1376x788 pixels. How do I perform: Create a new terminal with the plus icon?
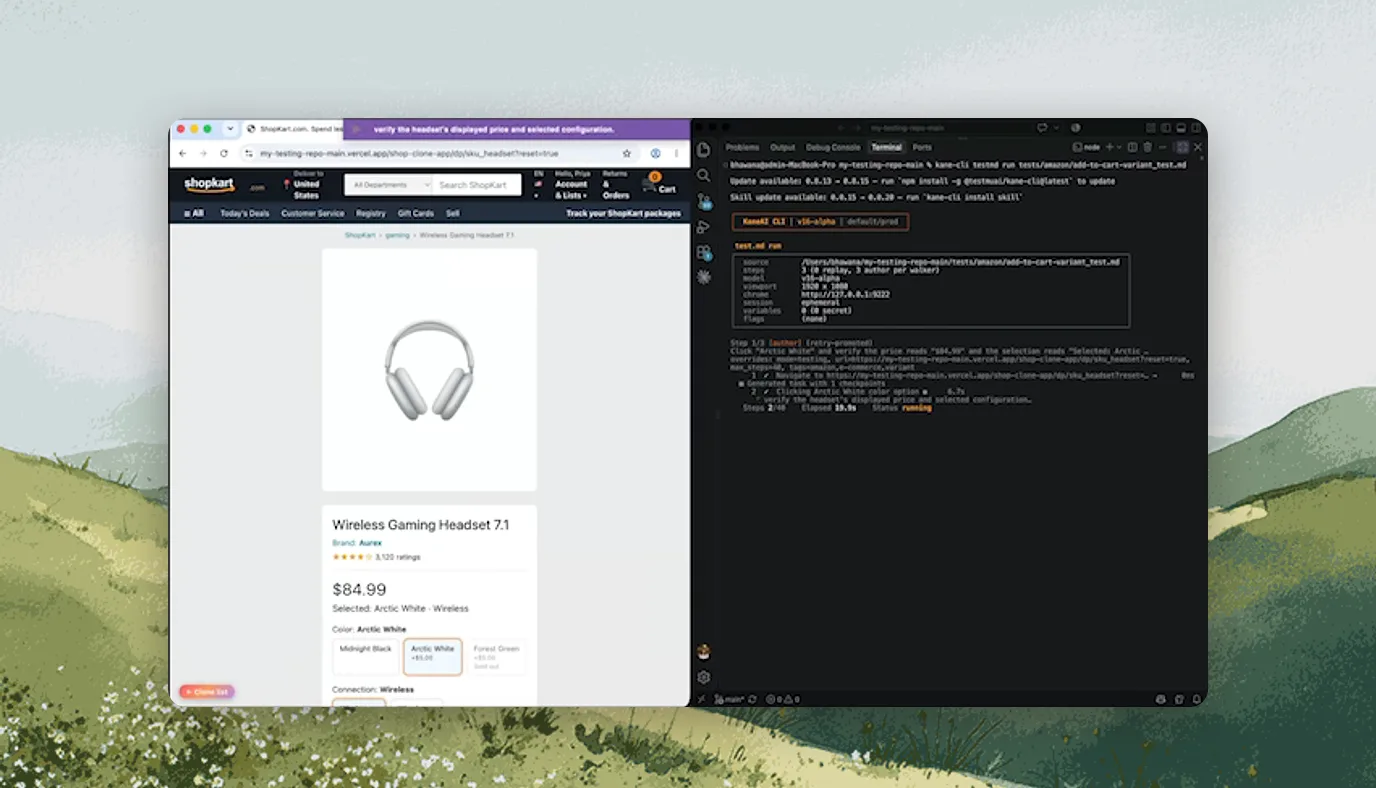[x=1109, y=147]
